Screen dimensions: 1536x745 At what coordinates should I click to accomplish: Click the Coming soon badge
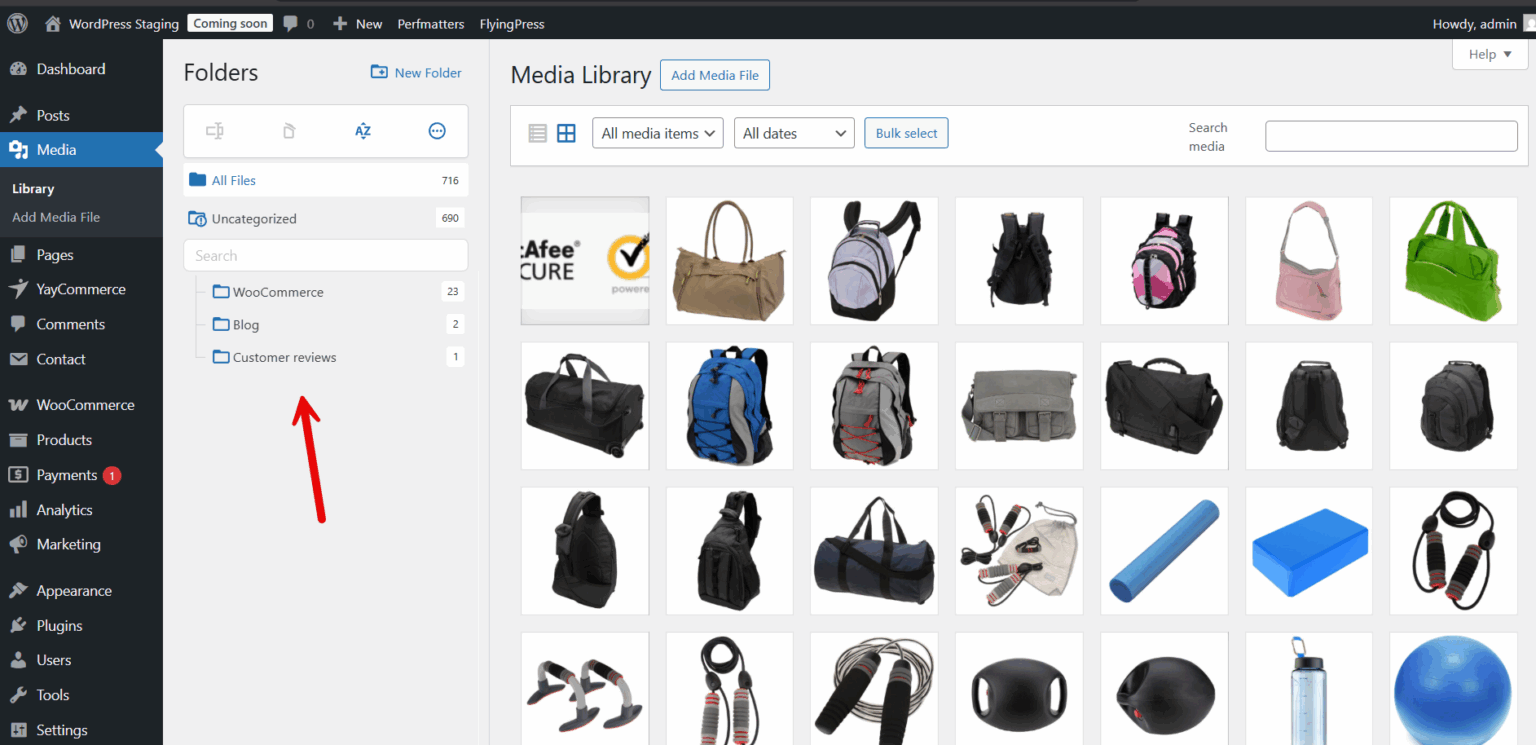tap(230, 23)
